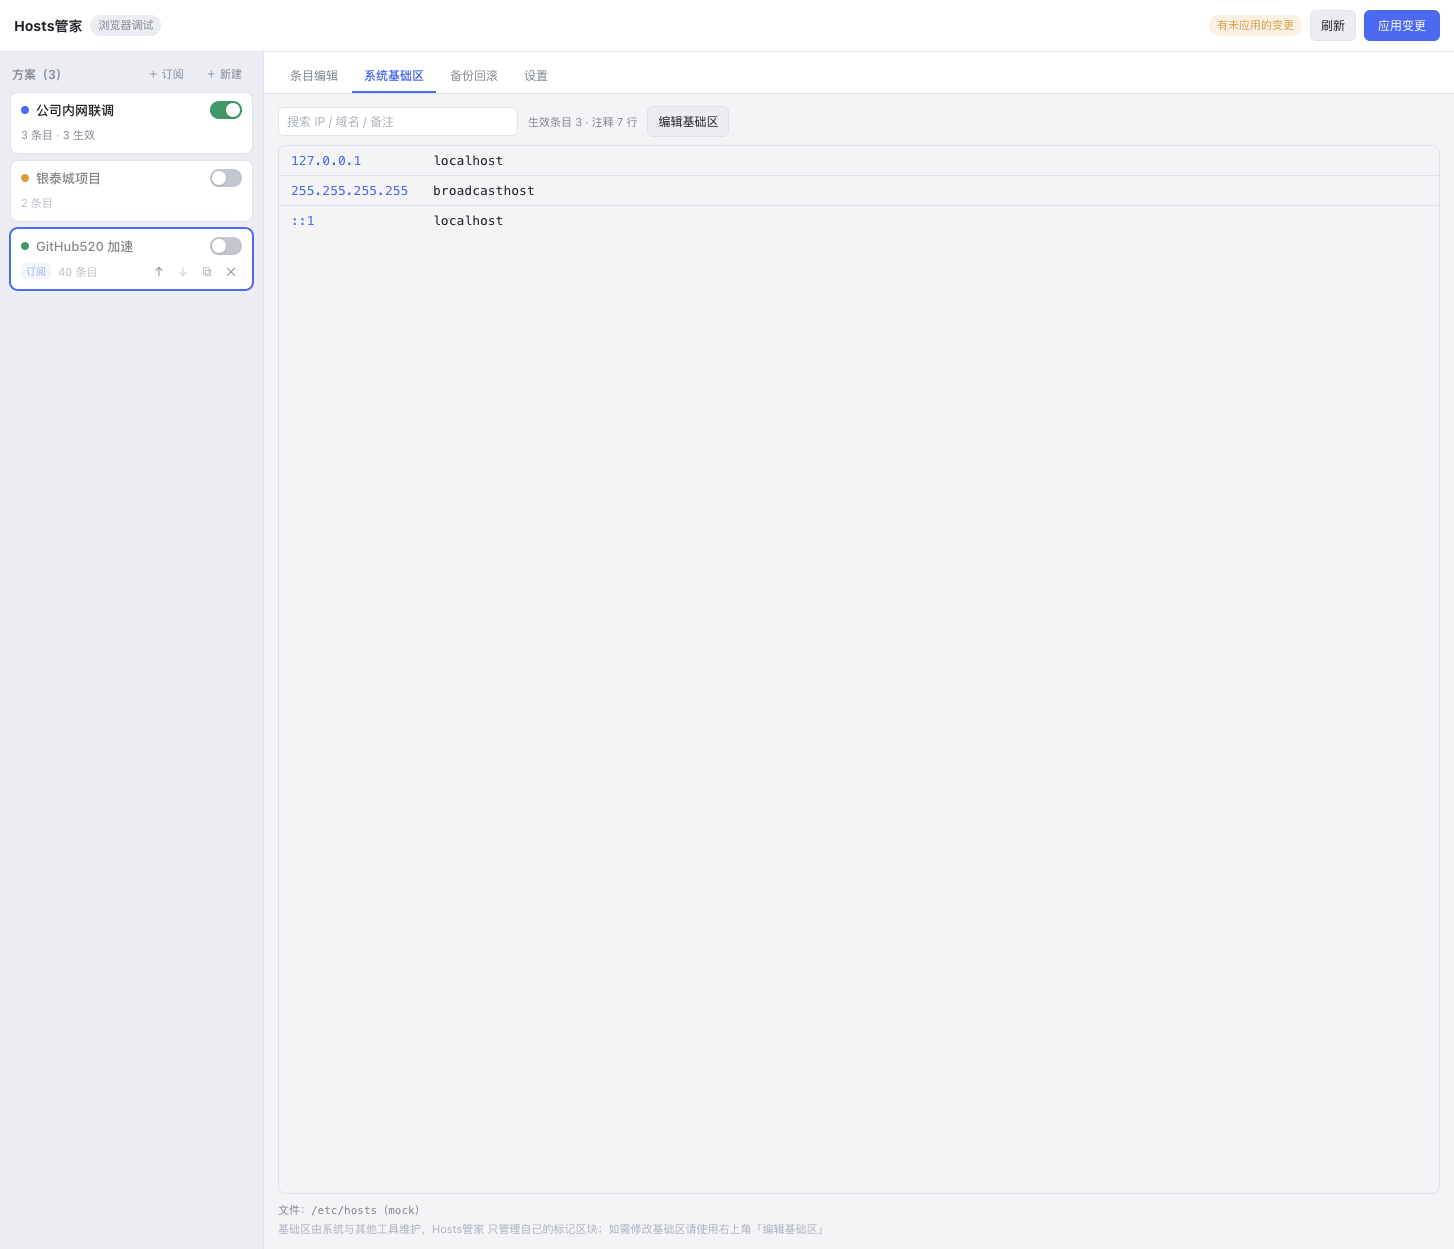Turn on the GitHub520 加速 toggle
Viewport: 1454px width, 1249px height.
226,246
